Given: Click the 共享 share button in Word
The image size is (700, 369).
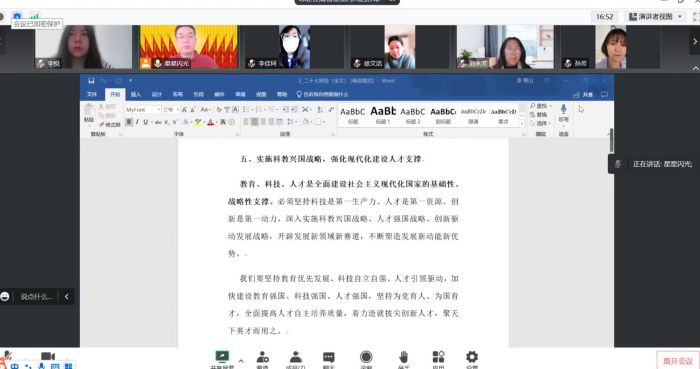Looking at the screenshot, I should tap(583, 95).
